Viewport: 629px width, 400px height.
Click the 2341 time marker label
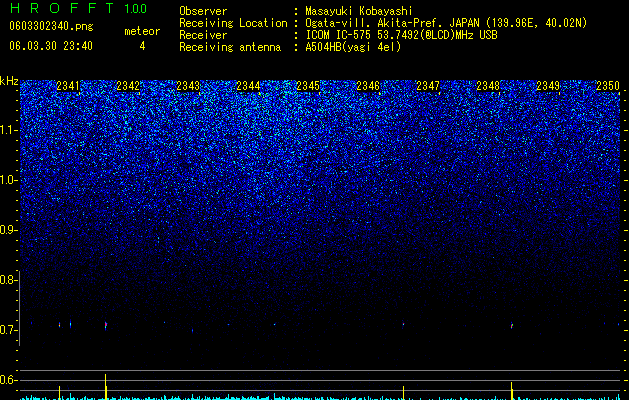[x=68, y=86]
